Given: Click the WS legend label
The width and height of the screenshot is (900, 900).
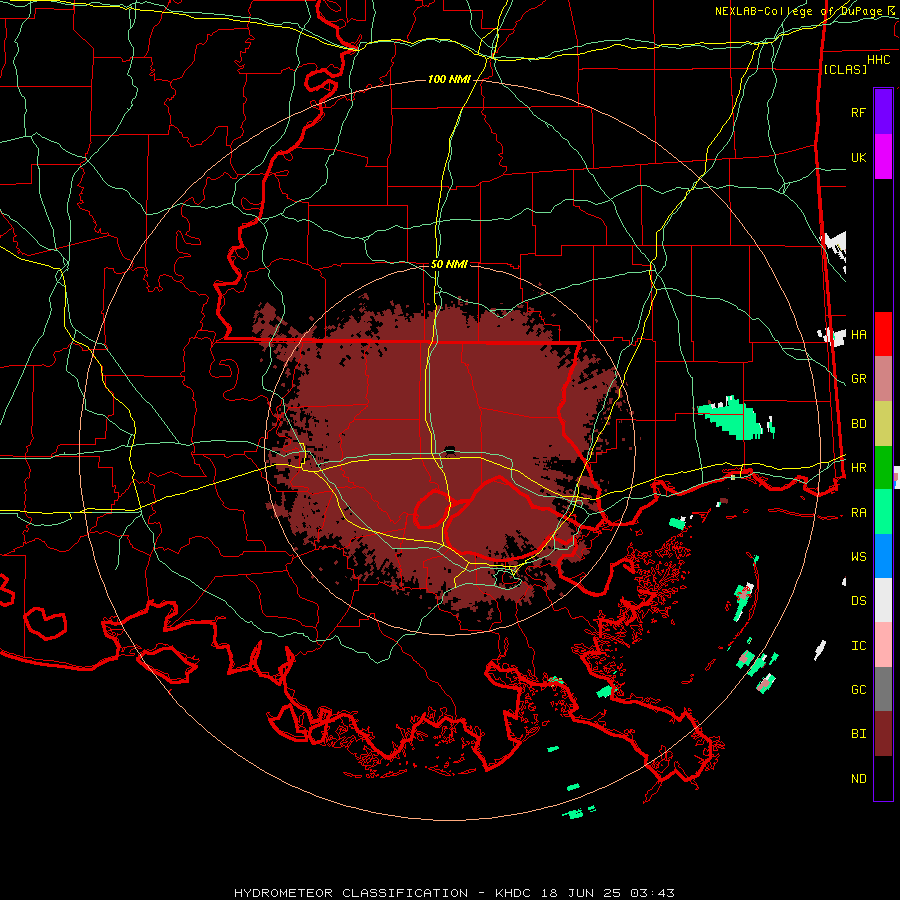Looking at the screenshot, I should (858, 557).
